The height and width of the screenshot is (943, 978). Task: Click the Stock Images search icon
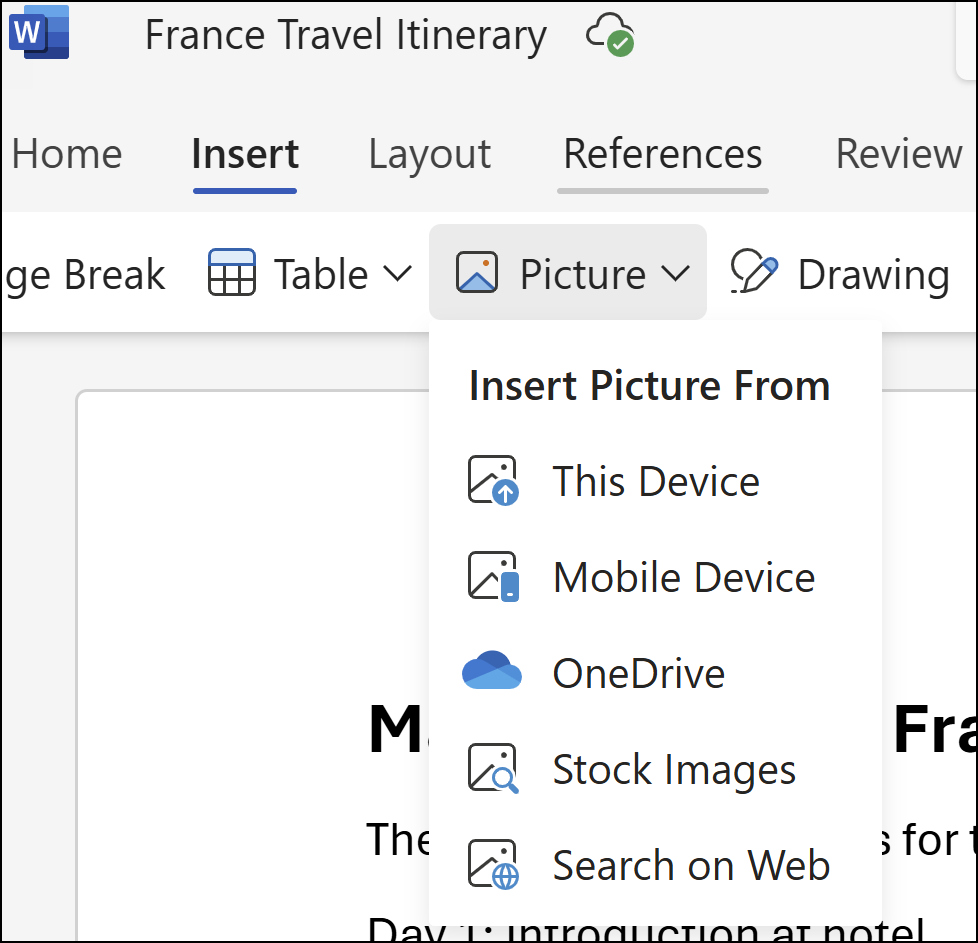(492, 768)
